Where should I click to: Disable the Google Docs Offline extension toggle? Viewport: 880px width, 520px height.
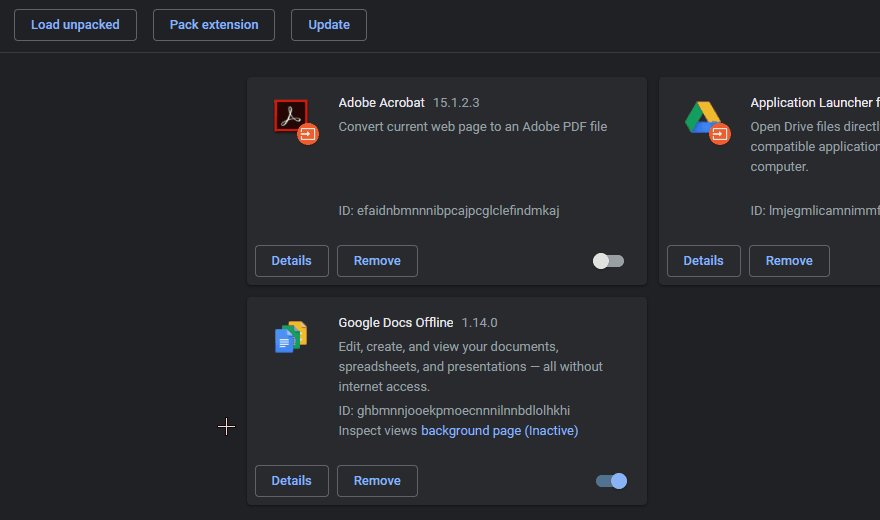[611, 481]
